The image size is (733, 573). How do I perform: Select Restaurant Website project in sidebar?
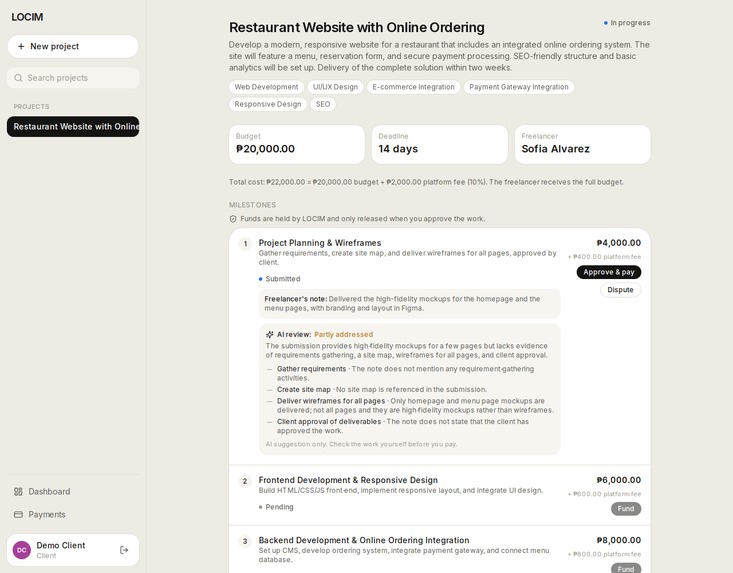(73, 127)
